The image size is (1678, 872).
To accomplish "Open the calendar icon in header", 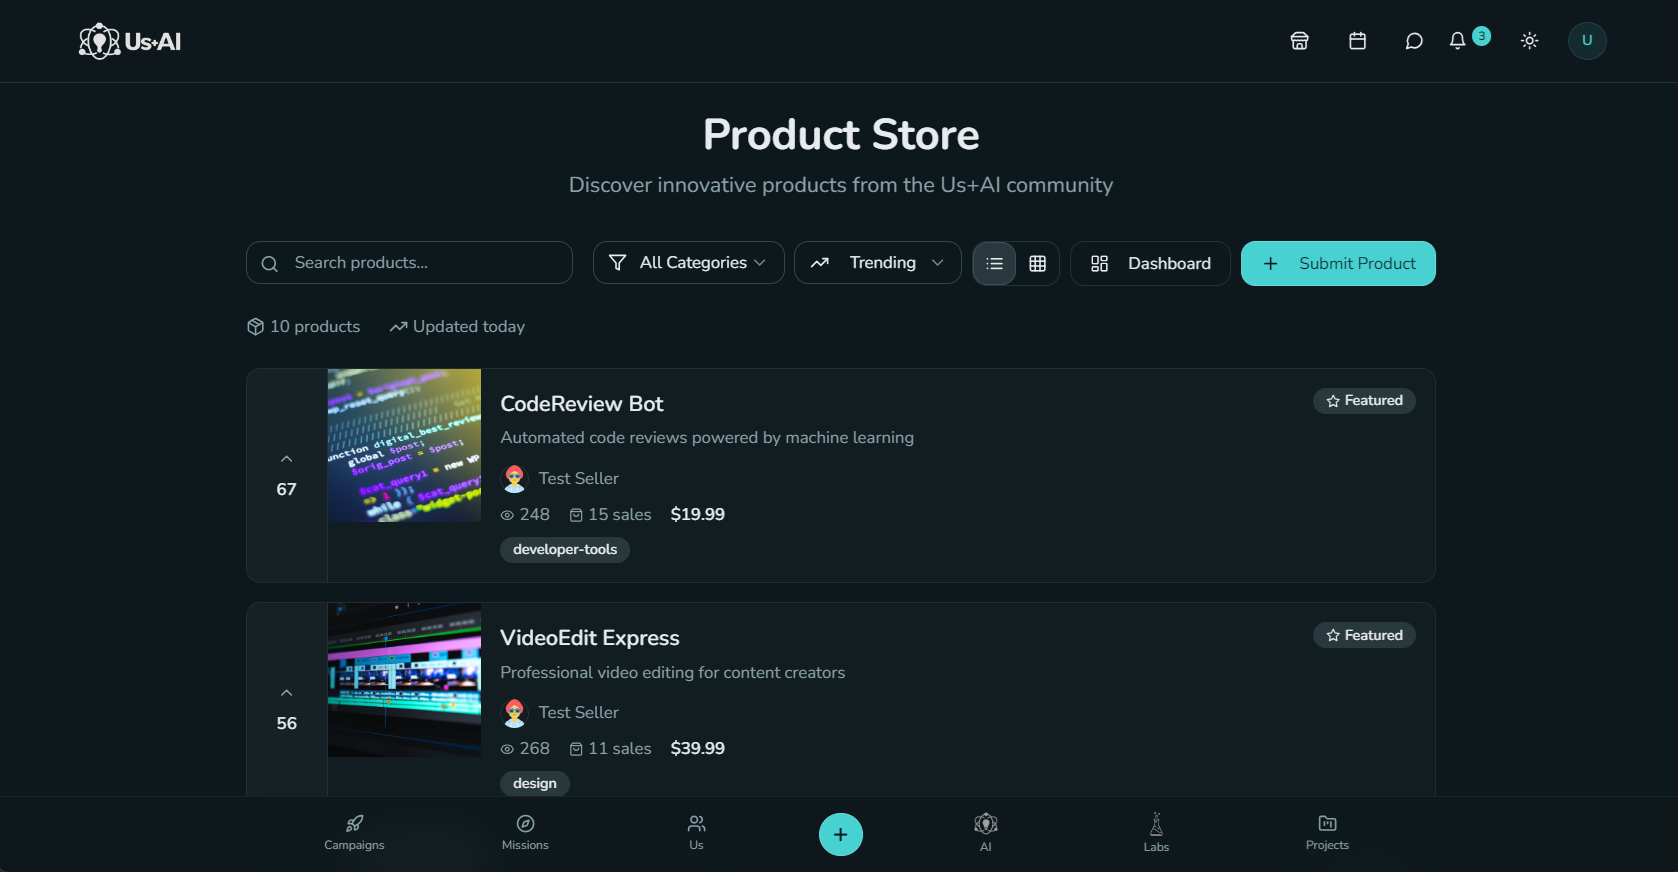I will click(1357, 41).
